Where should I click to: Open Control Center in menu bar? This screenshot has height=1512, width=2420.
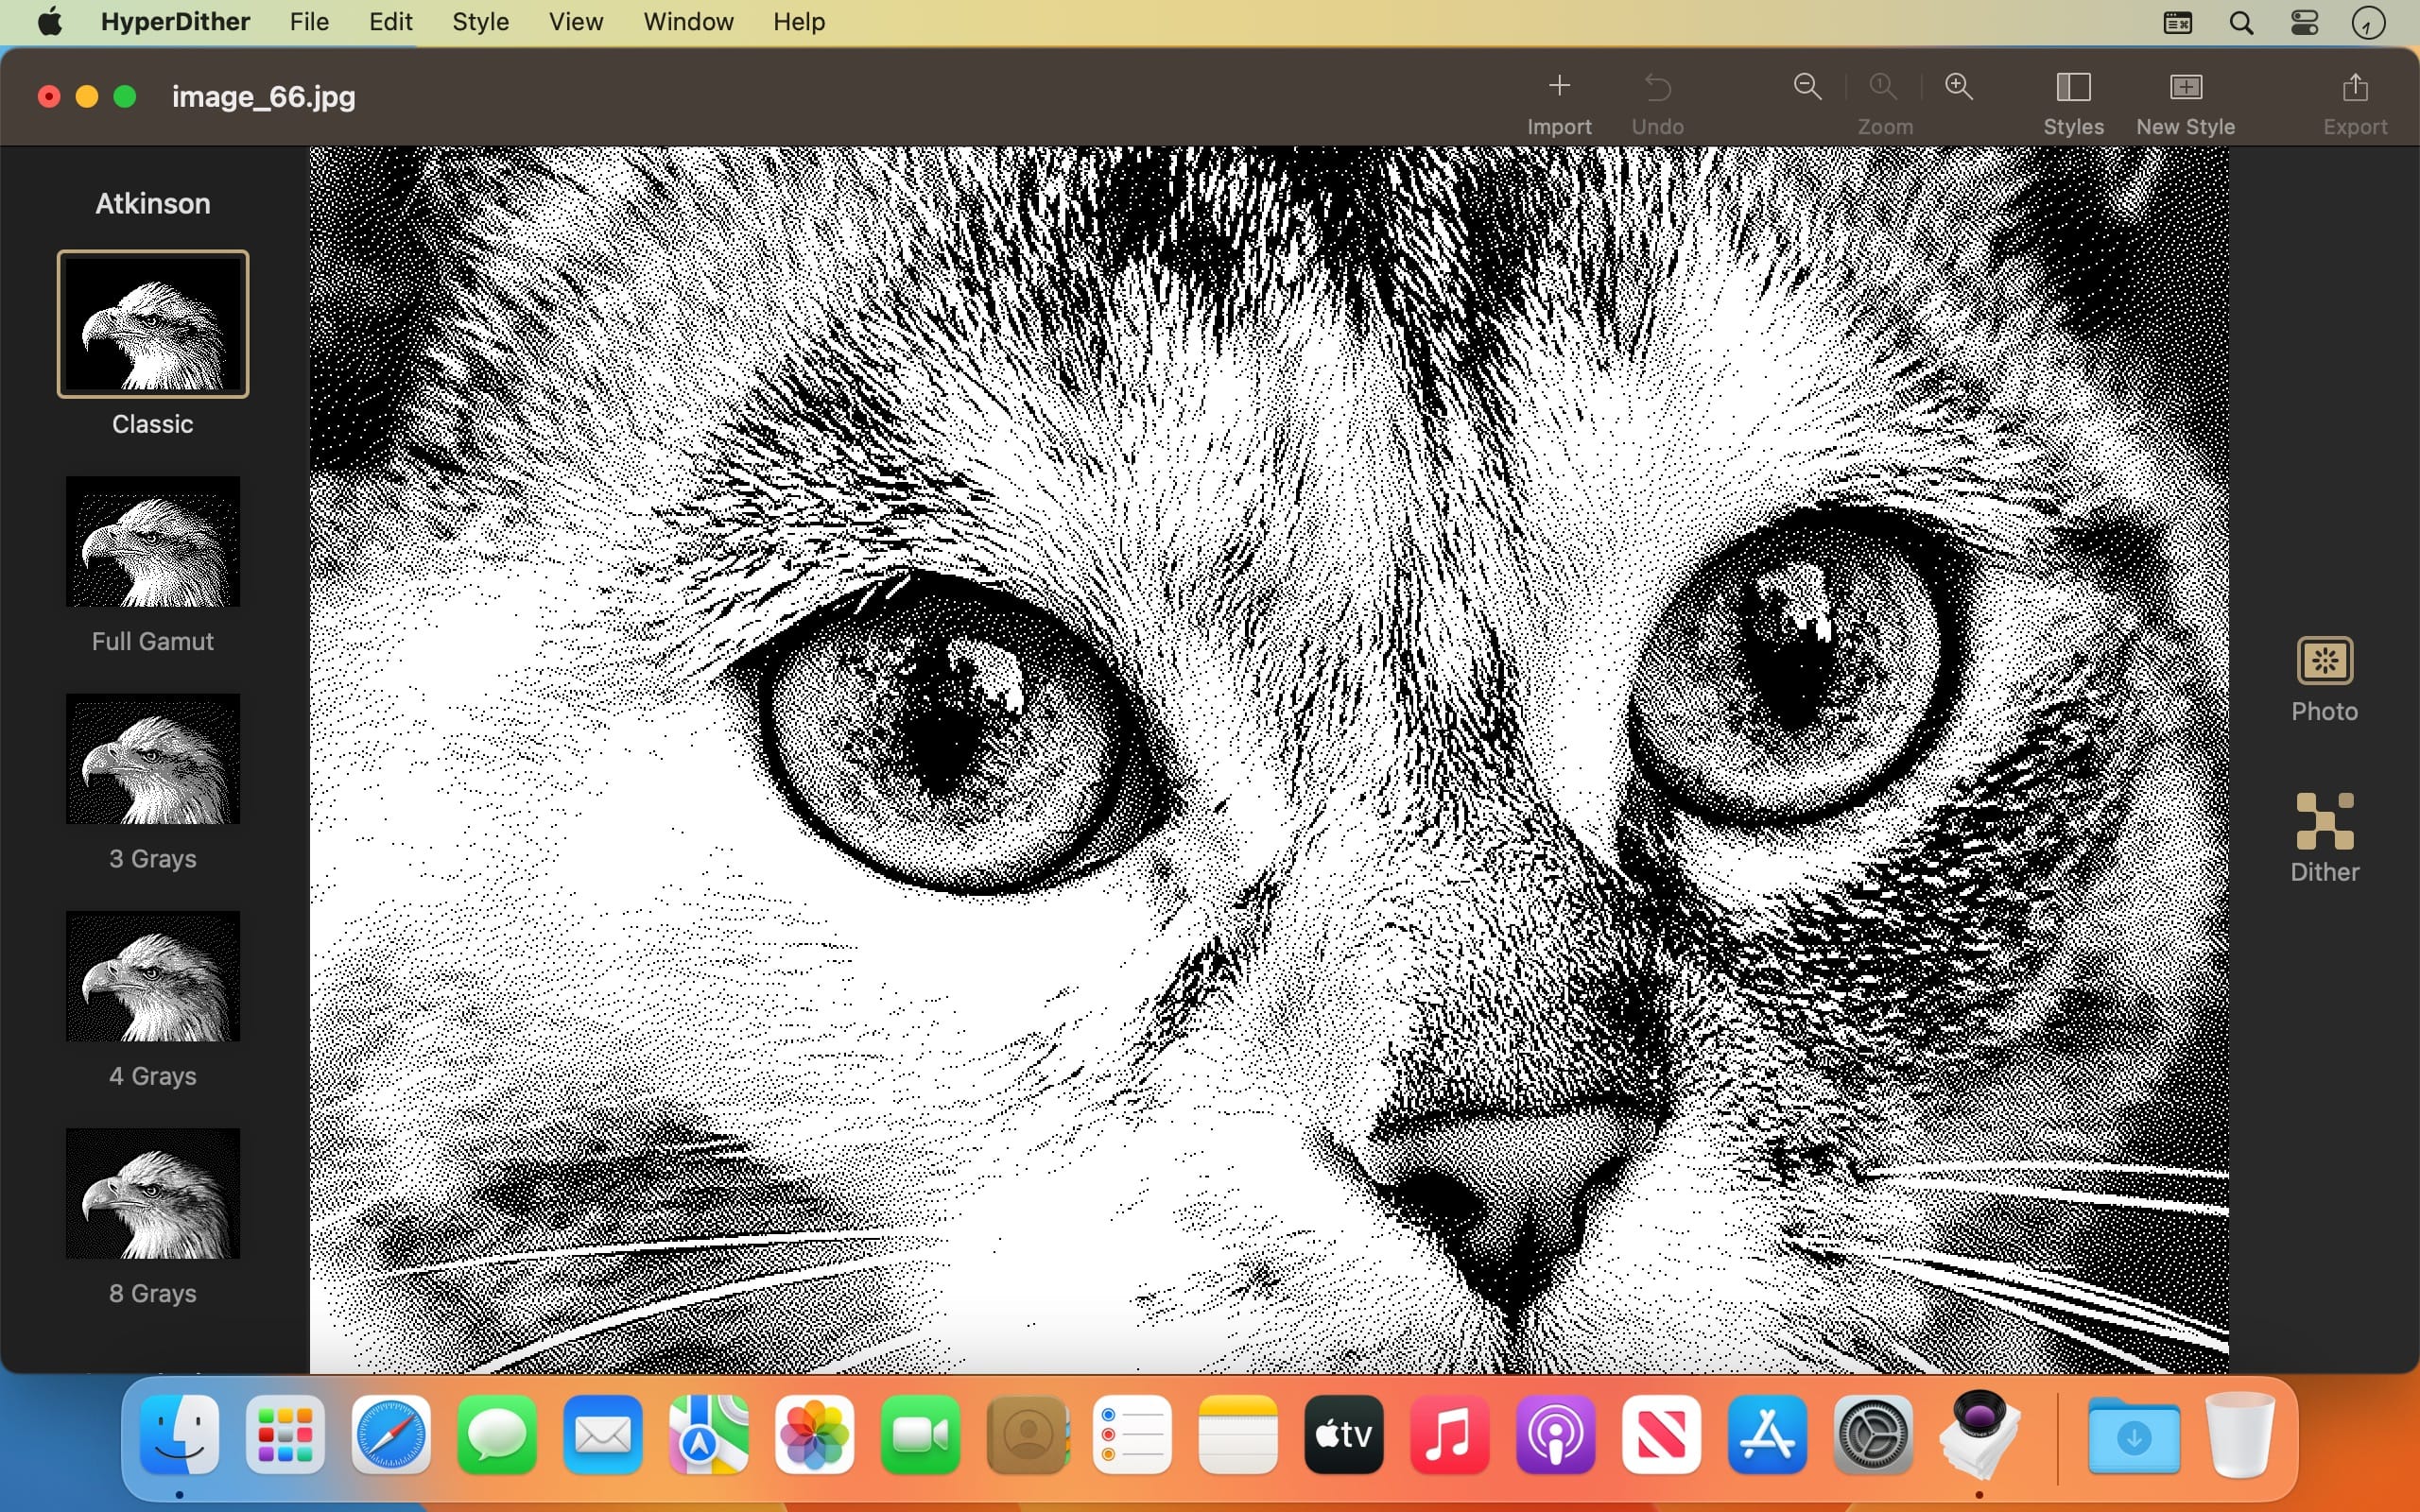(x=2305, y=23)
